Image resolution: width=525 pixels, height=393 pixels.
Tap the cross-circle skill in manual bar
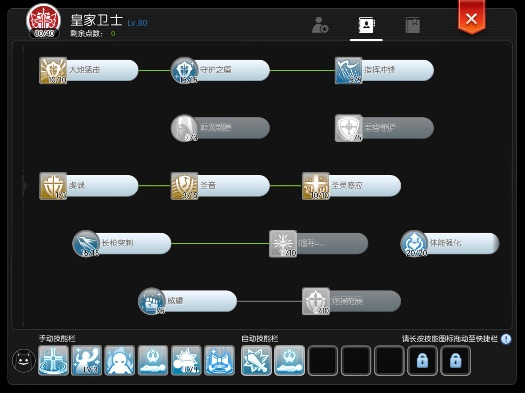[x=53, y=361]
